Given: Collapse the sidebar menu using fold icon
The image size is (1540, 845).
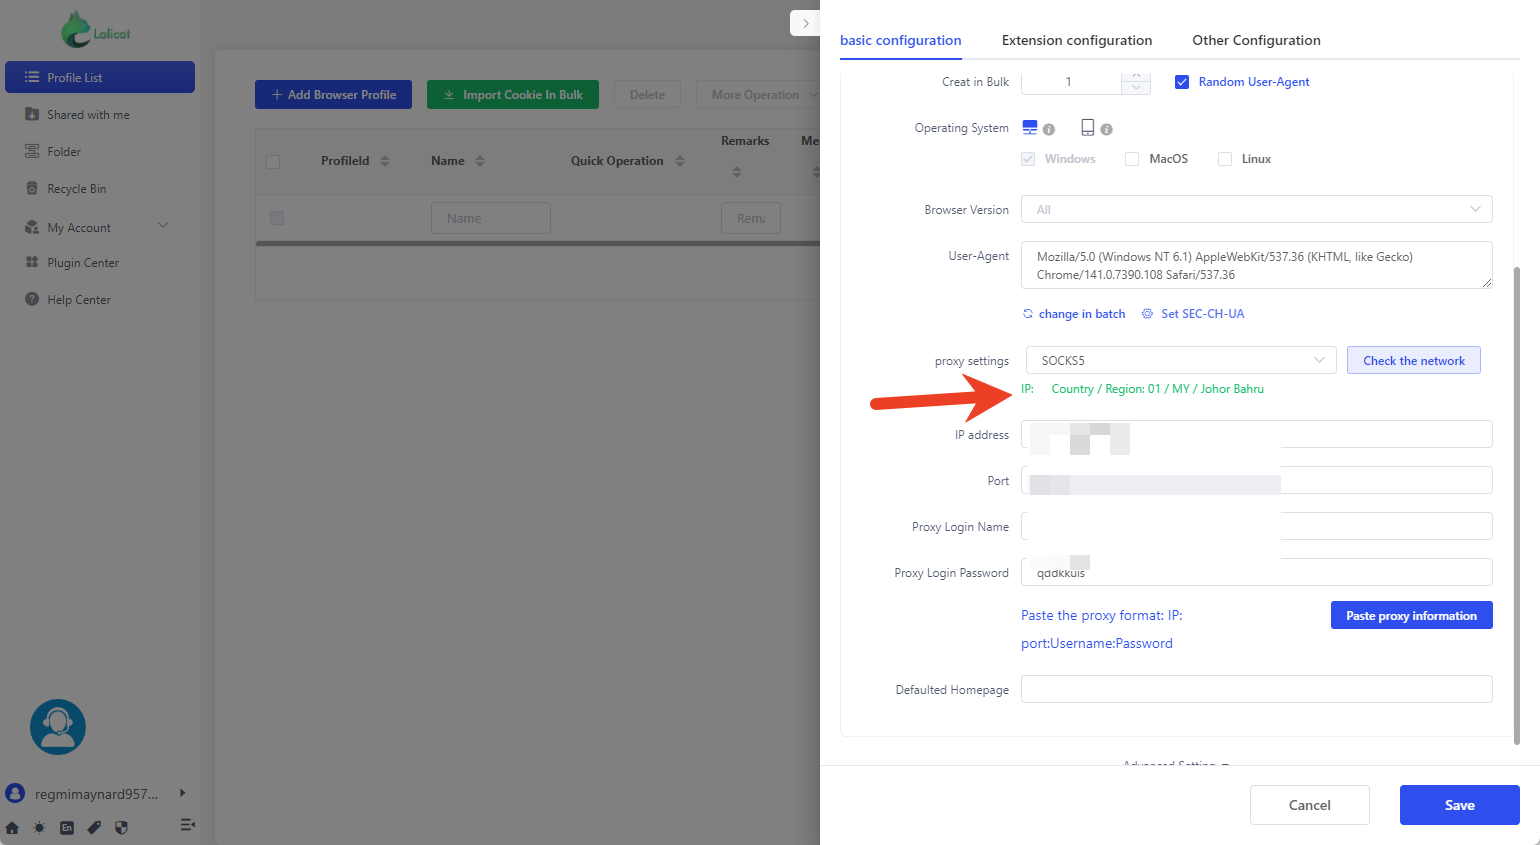Looking at the screenshot, I should [x=187, y=825].
